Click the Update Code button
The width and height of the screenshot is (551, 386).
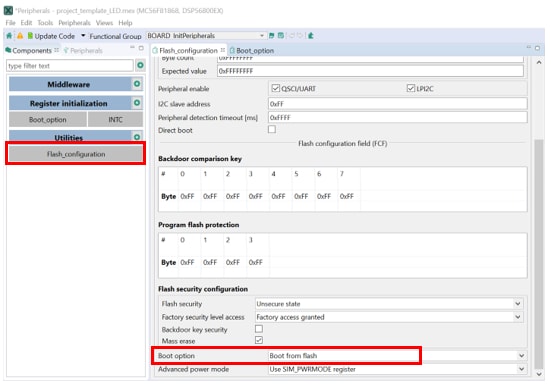click(x=51, y=36)
